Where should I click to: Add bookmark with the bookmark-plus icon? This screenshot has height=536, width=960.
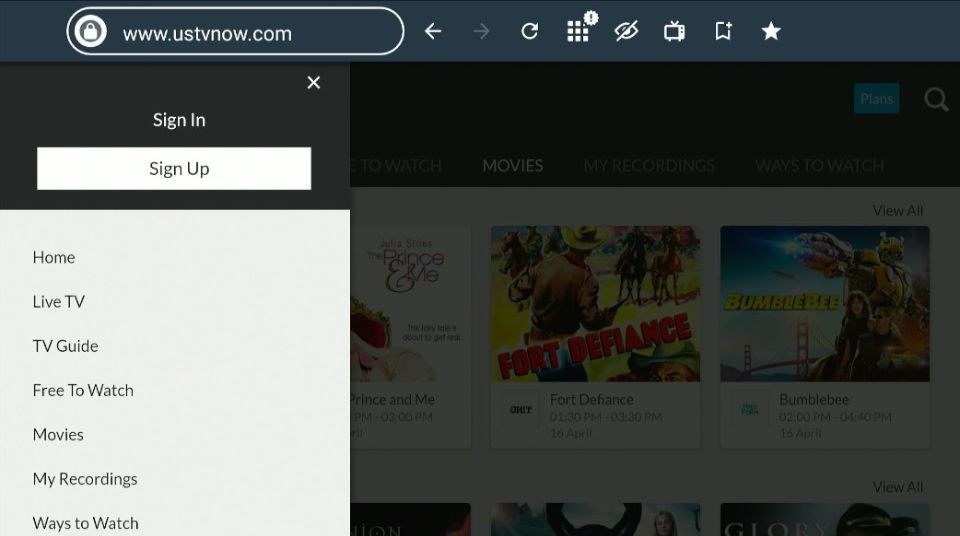[x=723, y=31]
